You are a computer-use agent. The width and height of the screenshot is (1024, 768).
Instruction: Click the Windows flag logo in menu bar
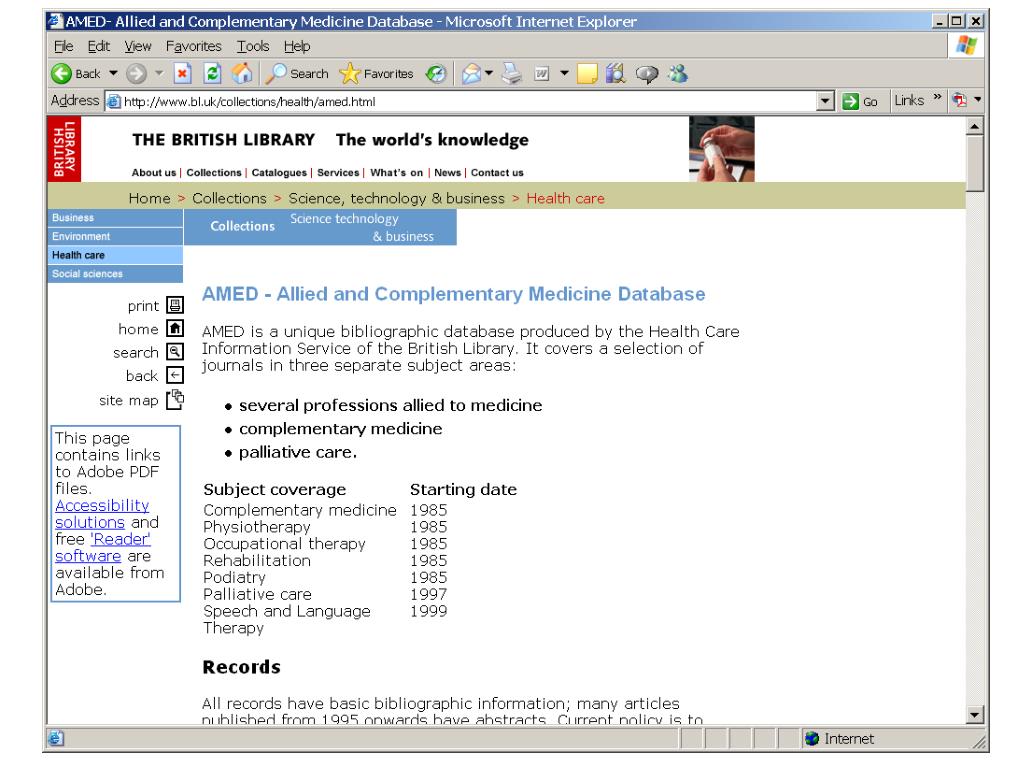point(966,46)
